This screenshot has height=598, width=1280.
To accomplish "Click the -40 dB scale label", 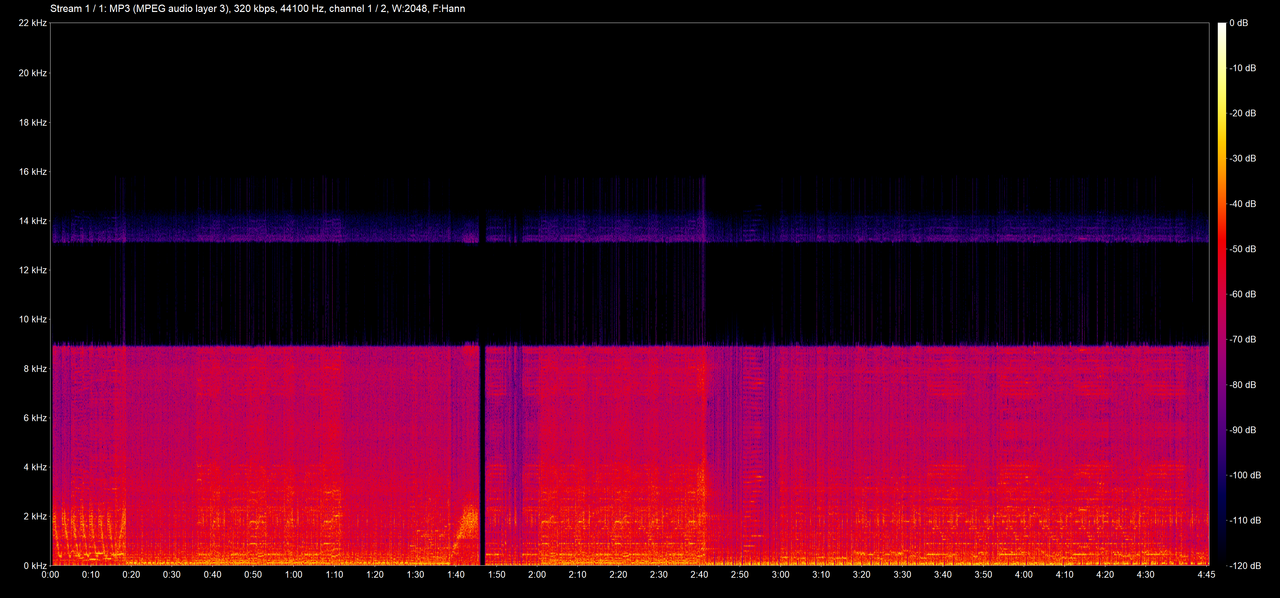I will 1245,204.
